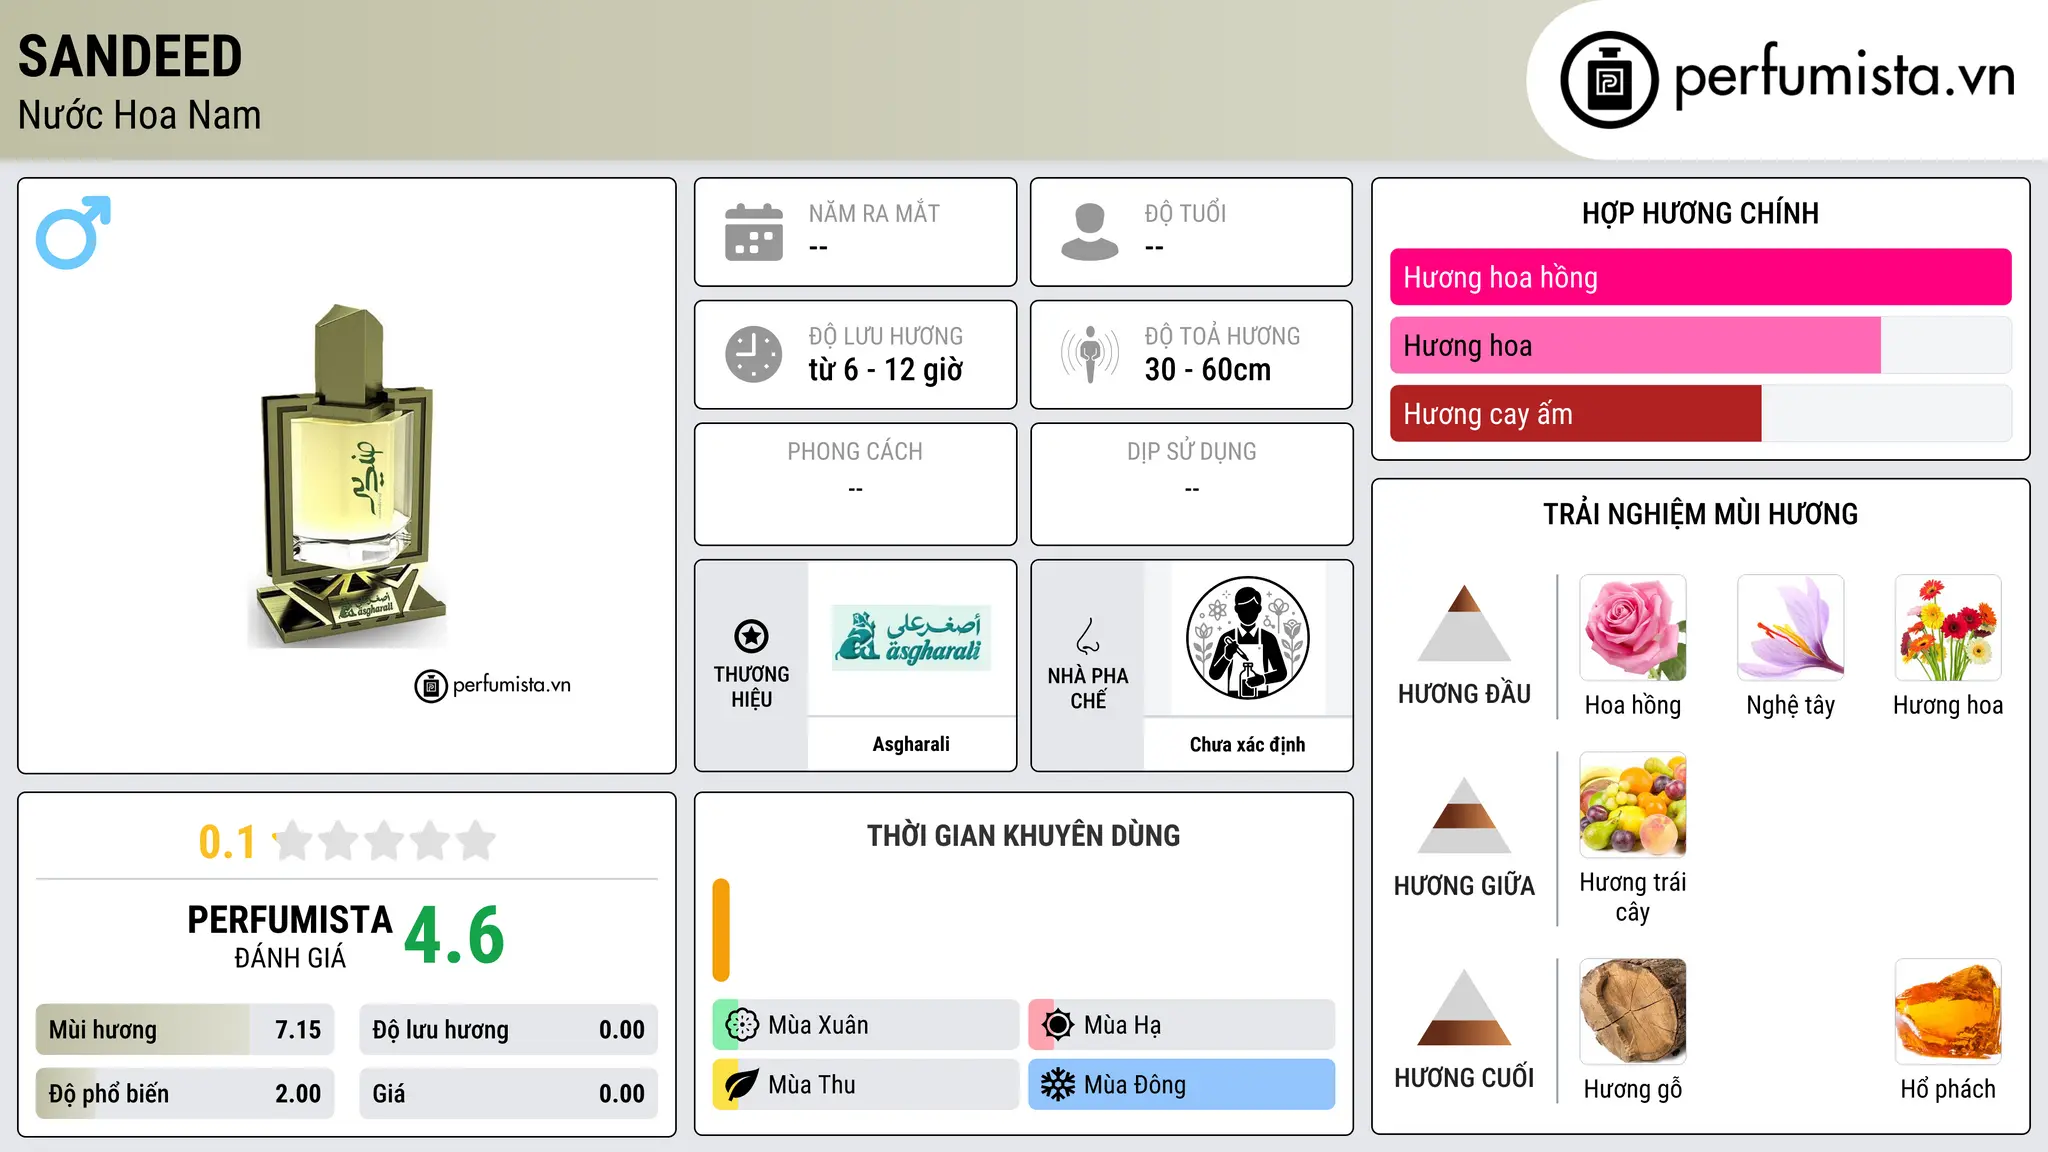Viewport: 2048px width, 1152px height.
Task: Select the Hương trái cây fruit note image
Action: [x=1633, y=805]
